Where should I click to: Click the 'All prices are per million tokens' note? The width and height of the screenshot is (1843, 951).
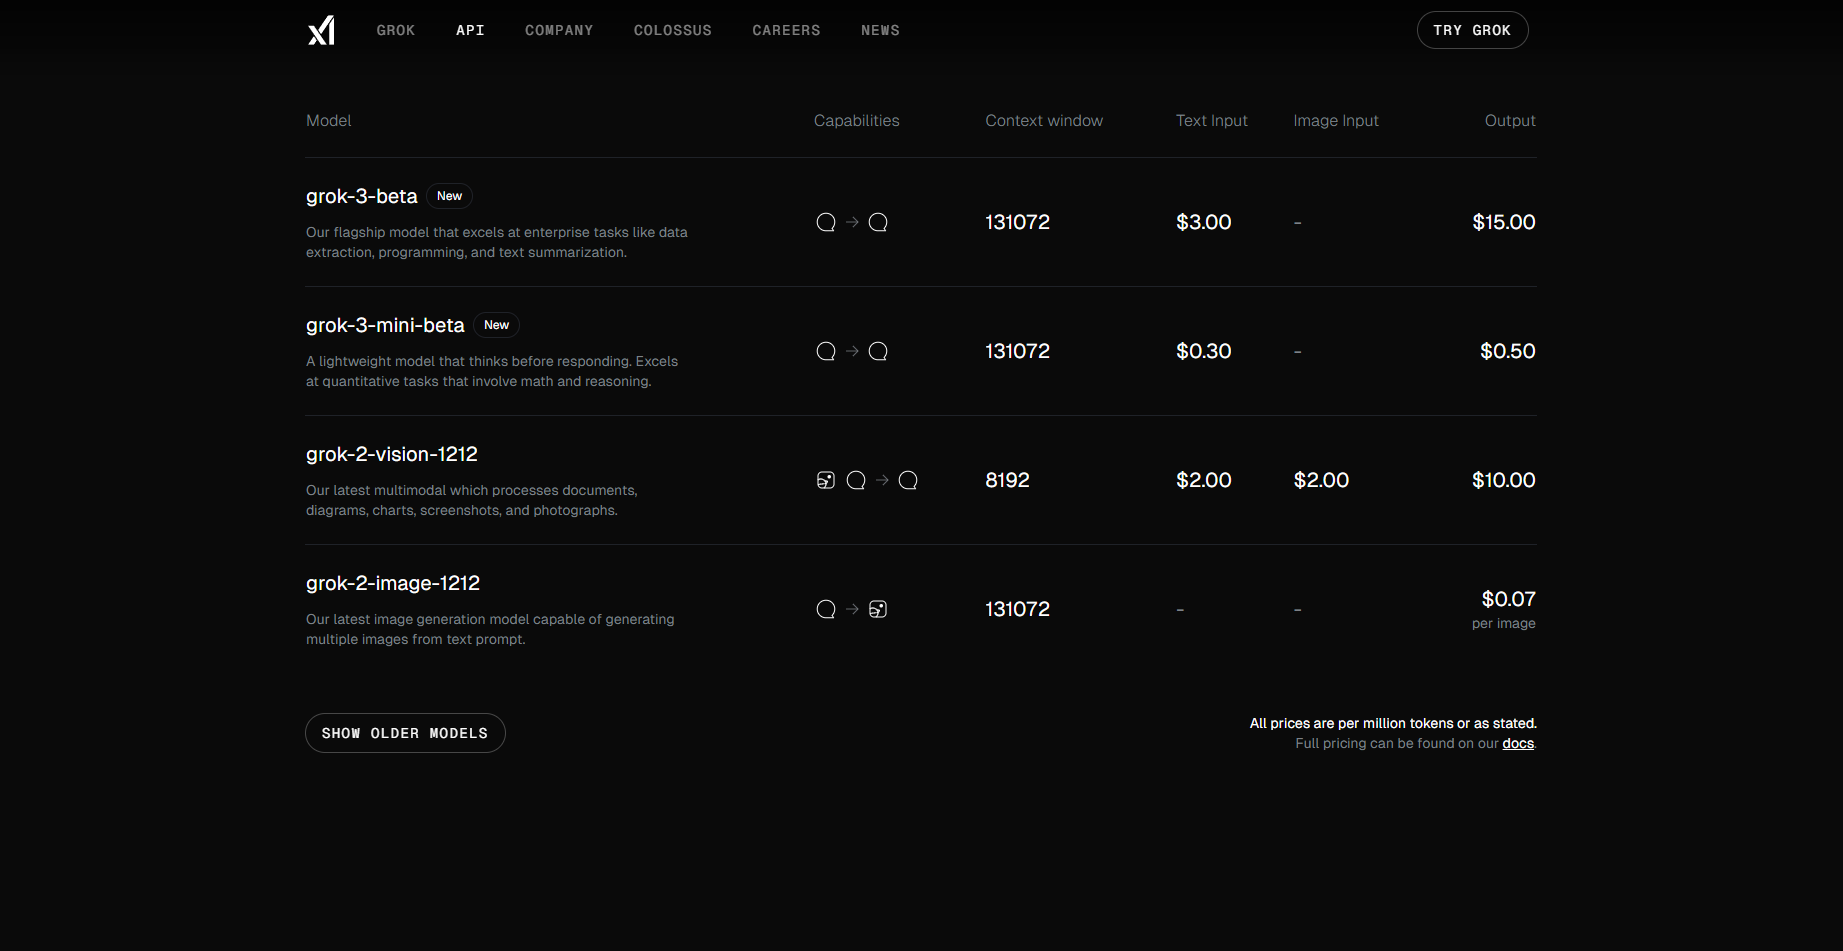click(1393, 723)
